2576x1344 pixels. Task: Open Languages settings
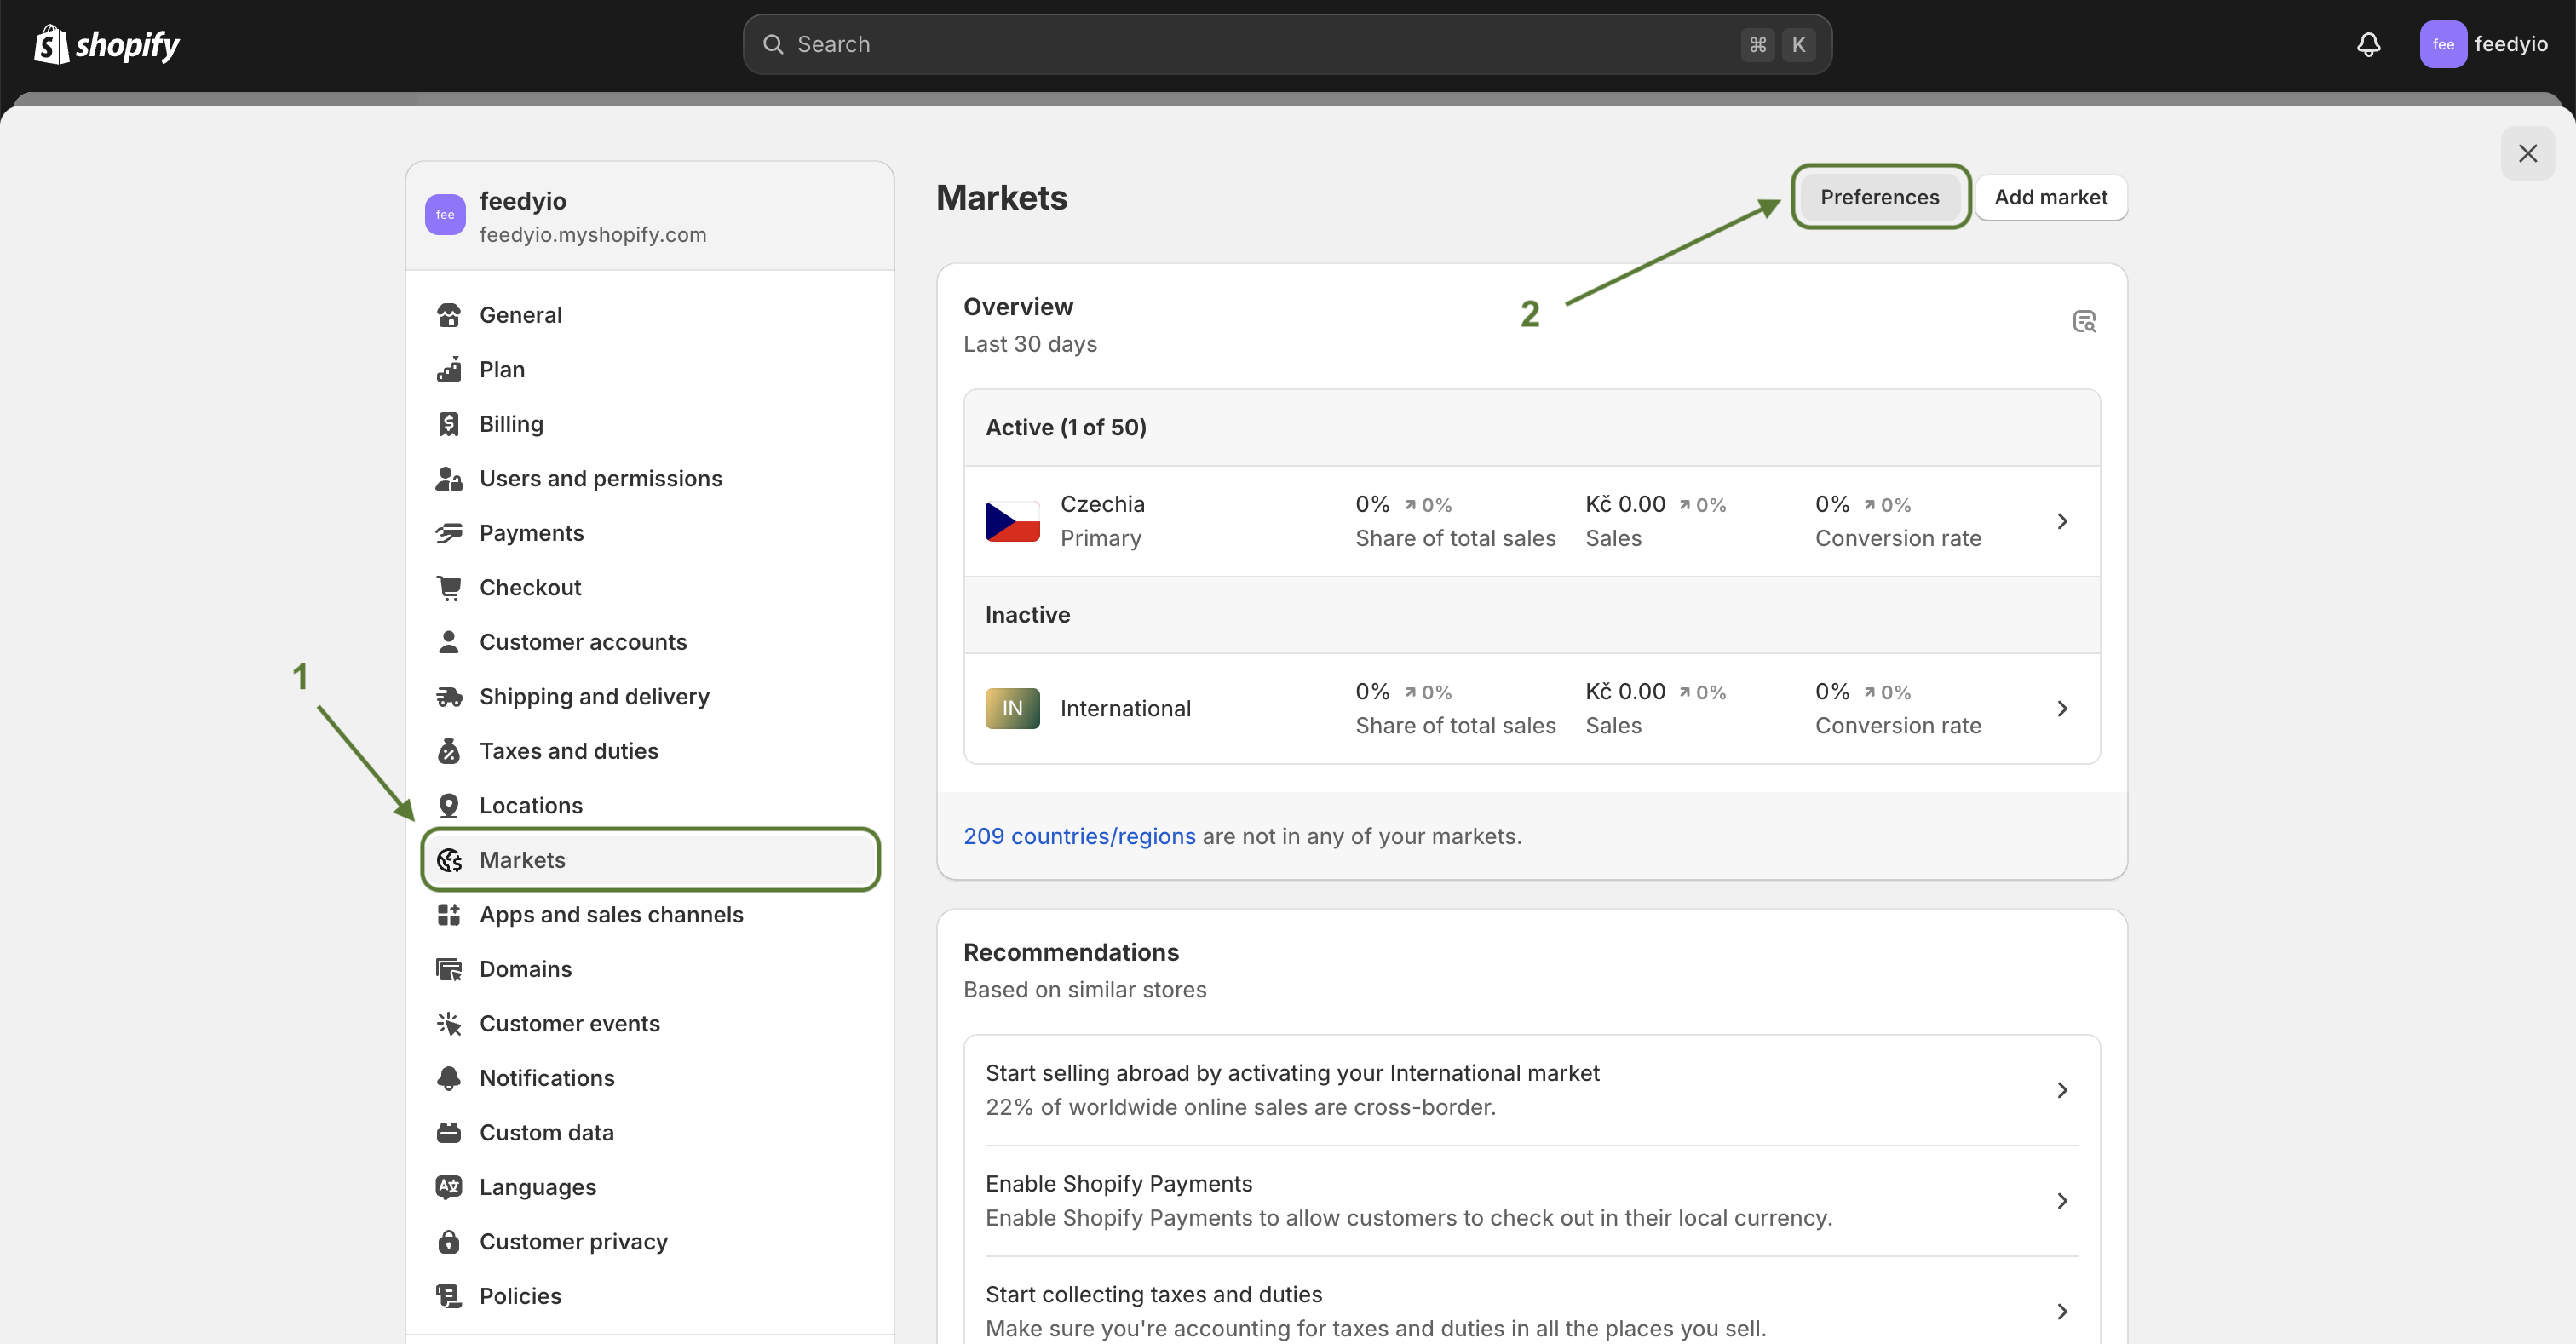tap(650, 1187)
